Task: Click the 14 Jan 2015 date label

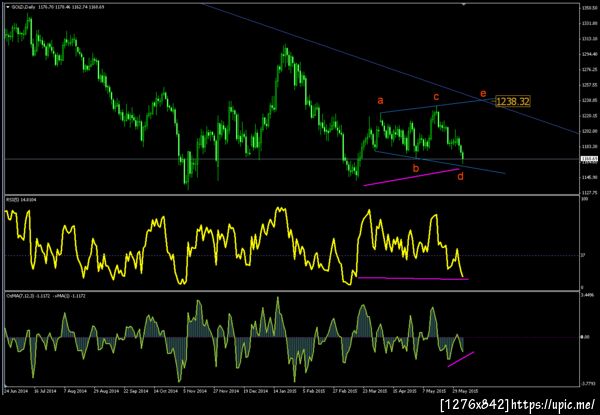Action: coord(284,392)
